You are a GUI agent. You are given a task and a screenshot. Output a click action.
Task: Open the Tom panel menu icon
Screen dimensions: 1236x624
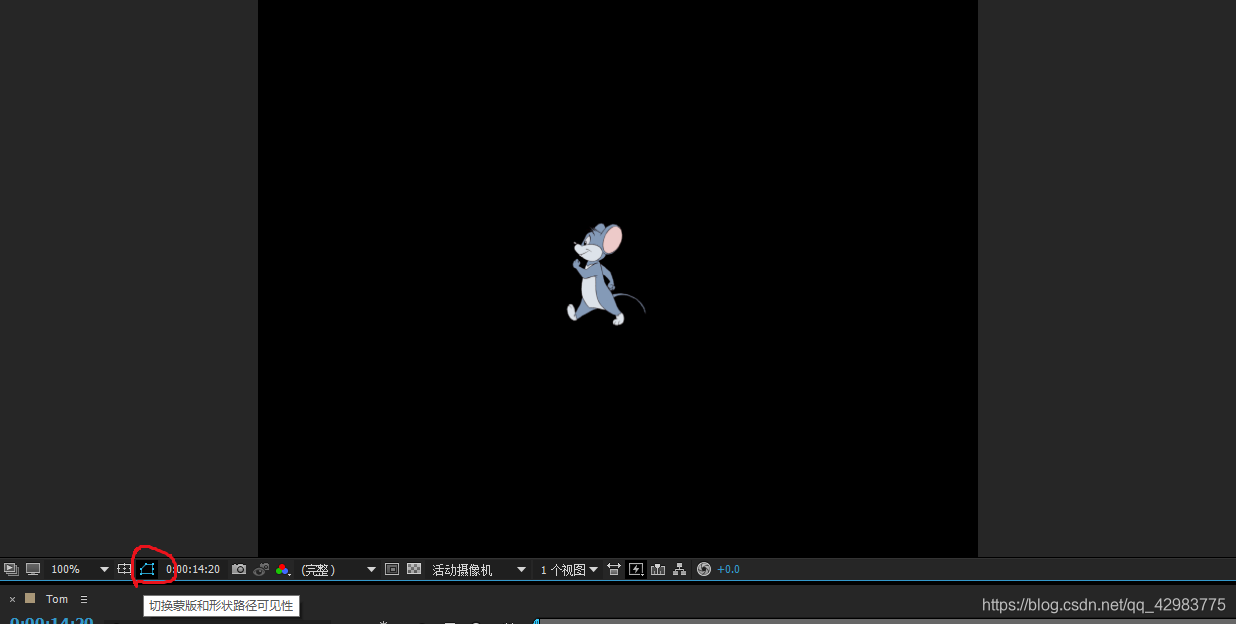(84, 599)
